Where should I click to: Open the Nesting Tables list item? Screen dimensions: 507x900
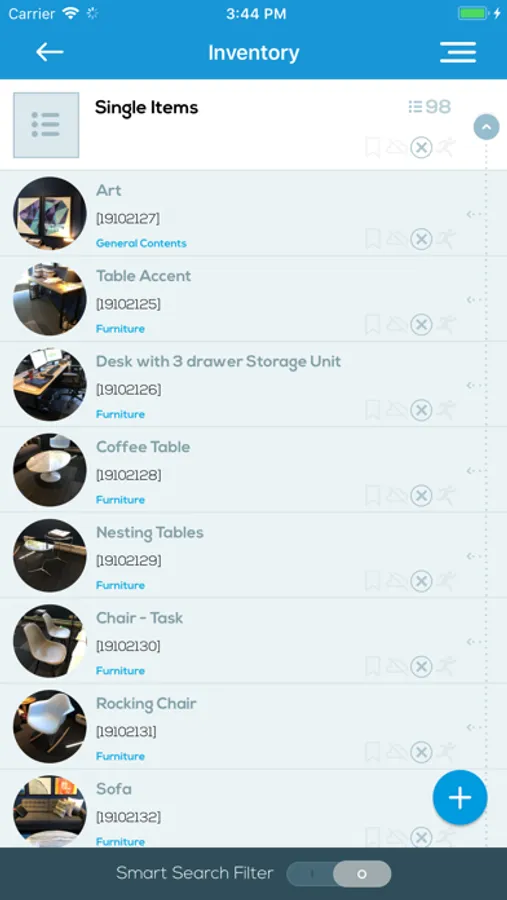pos(253,555)
